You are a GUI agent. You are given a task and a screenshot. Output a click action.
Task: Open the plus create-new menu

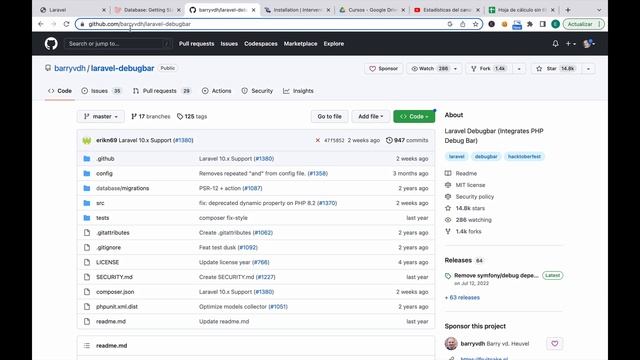pyautogui.click(x=570, y=44)
